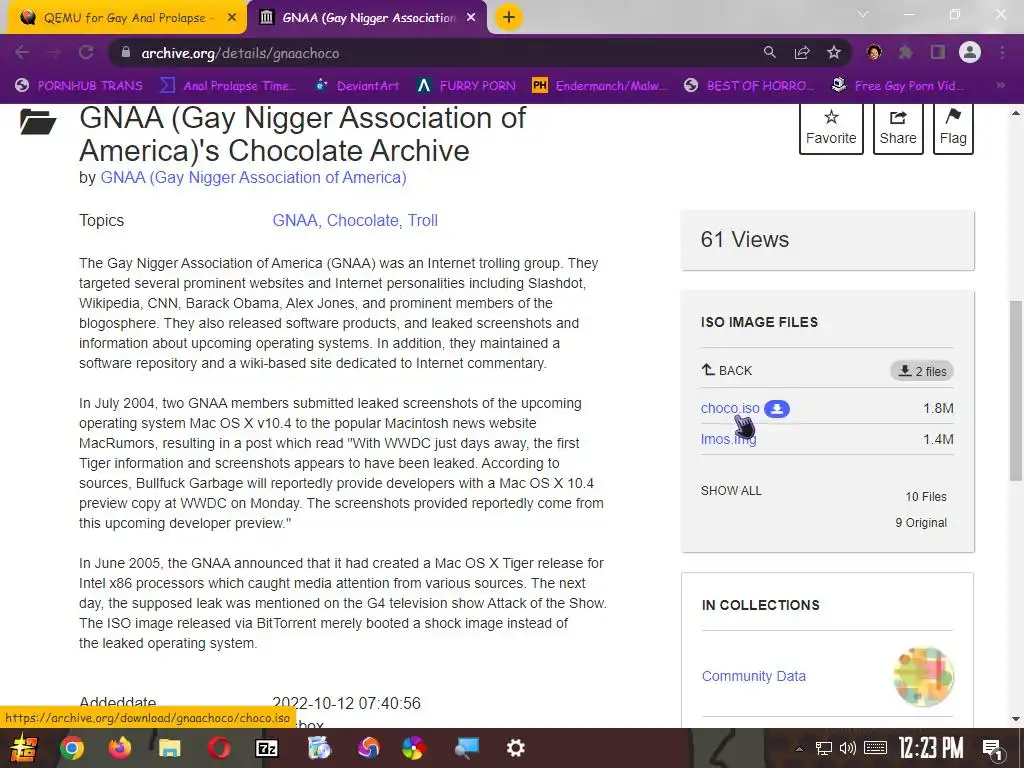
Task: Click the black folder icon beside the title
Action: coord(38,122)
